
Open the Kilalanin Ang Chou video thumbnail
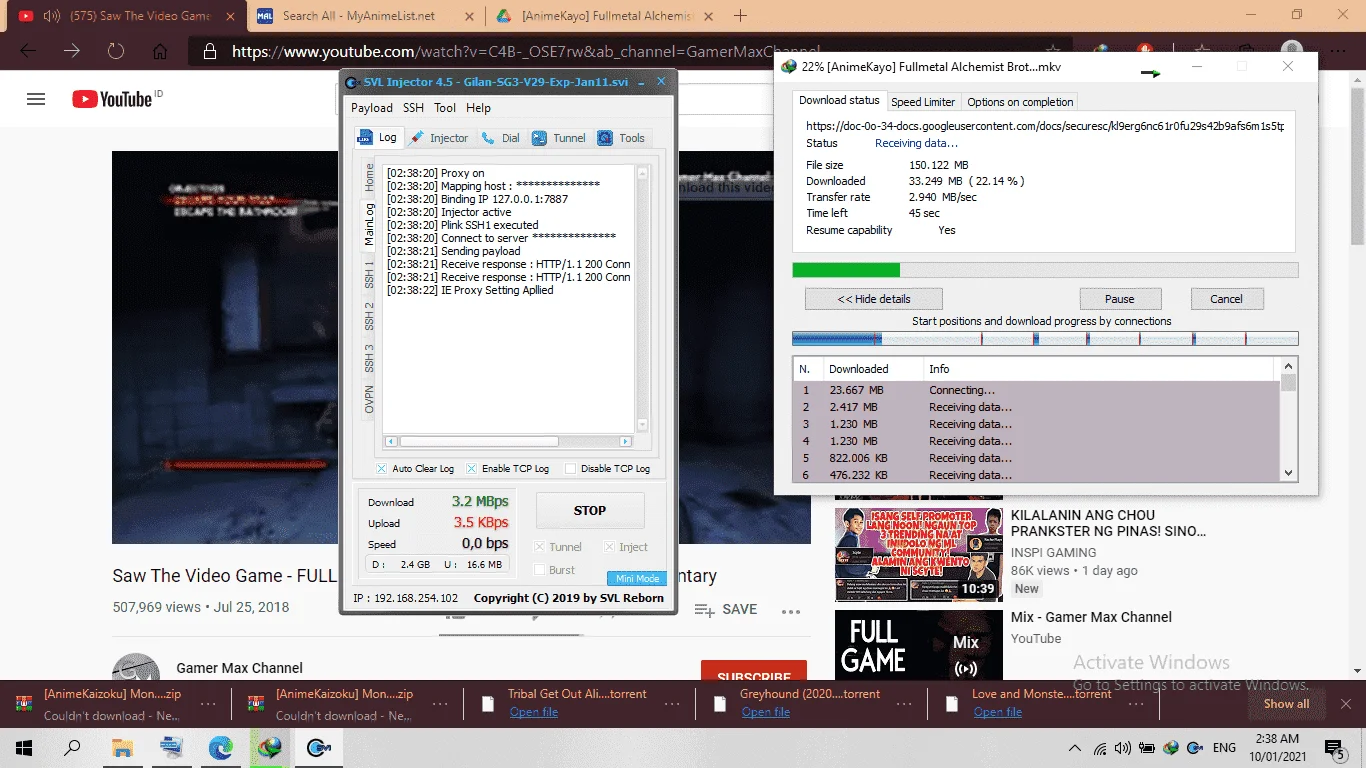(x=919, y=553)
